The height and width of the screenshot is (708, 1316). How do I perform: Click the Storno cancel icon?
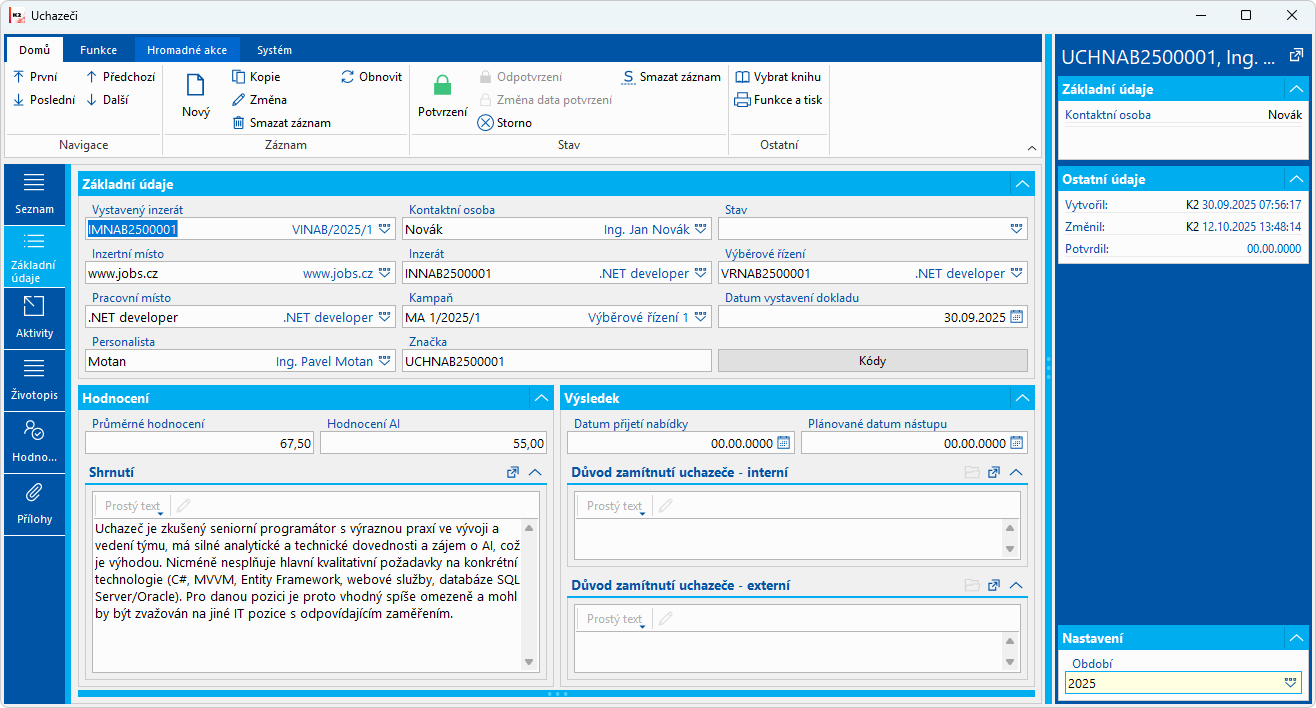(485, 123)
